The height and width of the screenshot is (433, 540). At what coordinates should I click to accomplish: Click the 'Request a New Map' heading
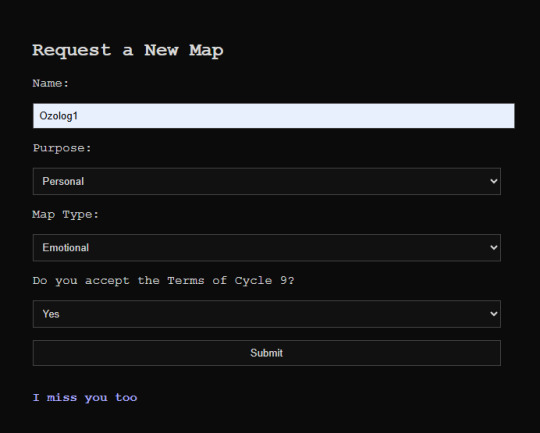128,51
